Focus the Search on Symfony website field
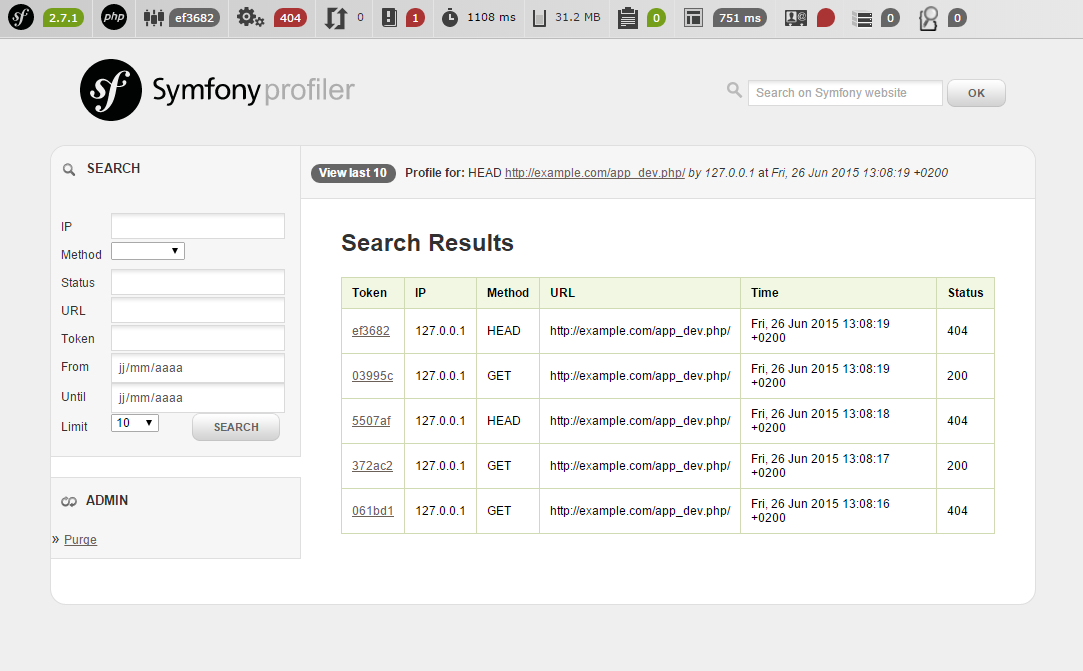Screen dimensions: 1083x671 pos(845,93)
